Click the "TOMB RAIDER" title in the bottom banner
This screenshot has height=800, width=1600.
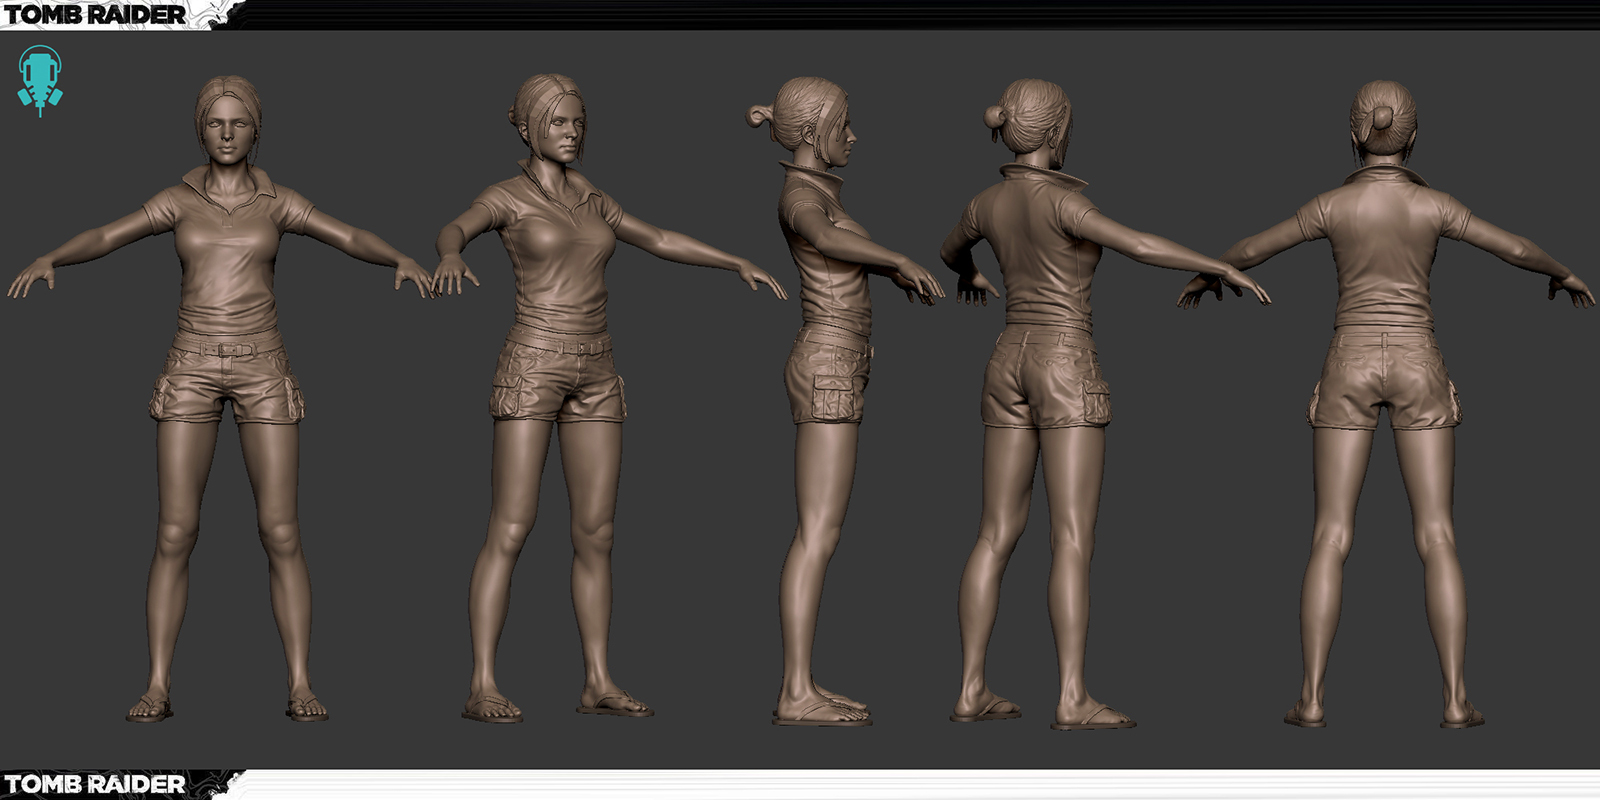point(95,784)
